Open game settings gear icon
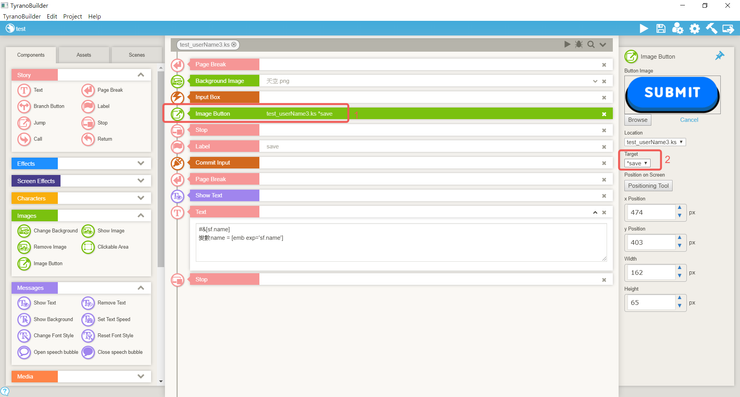This screenshot has height=397, width=740. [x=695, y=29]
